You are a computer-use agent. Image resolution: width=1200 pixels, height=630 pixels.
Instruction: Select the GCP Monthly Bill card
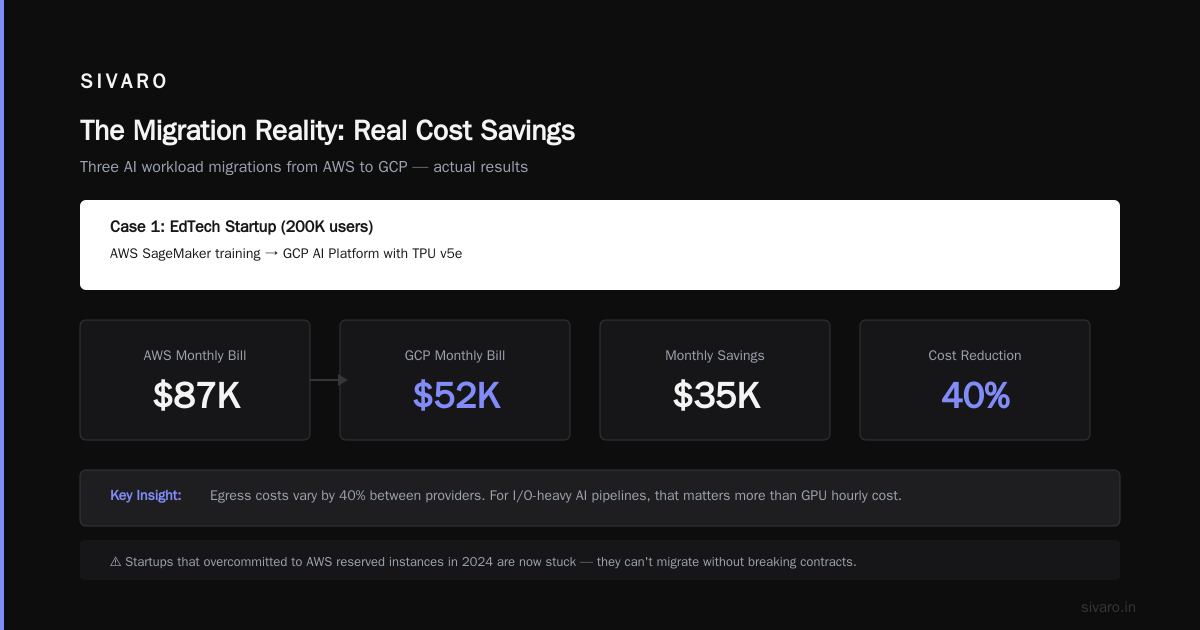[x=455, y=380]
